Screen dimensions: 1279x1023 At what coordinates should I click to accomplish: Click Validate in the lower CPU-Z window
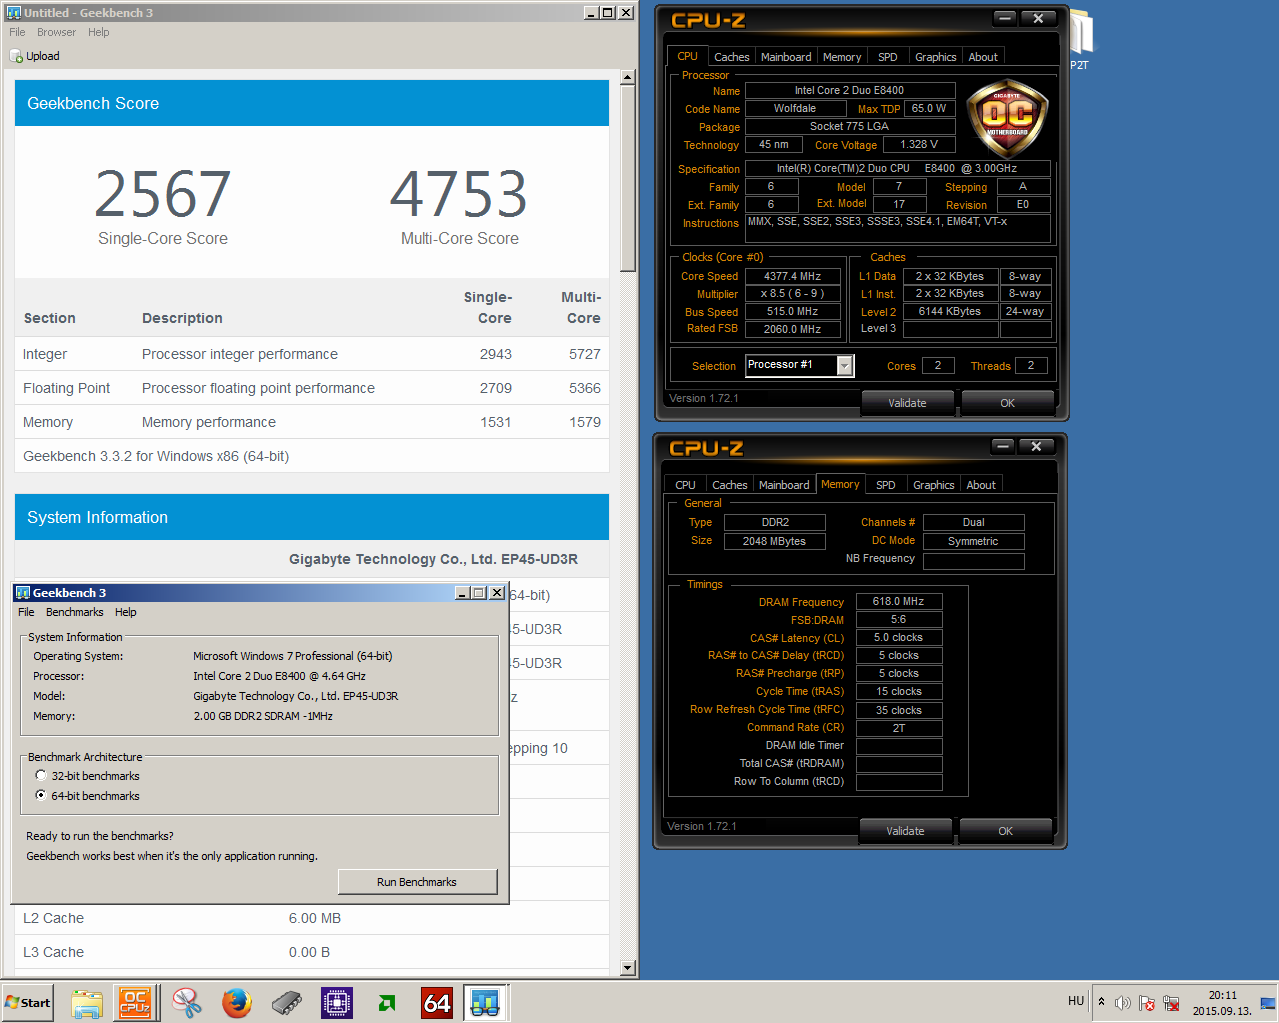[x=905, y=831]
